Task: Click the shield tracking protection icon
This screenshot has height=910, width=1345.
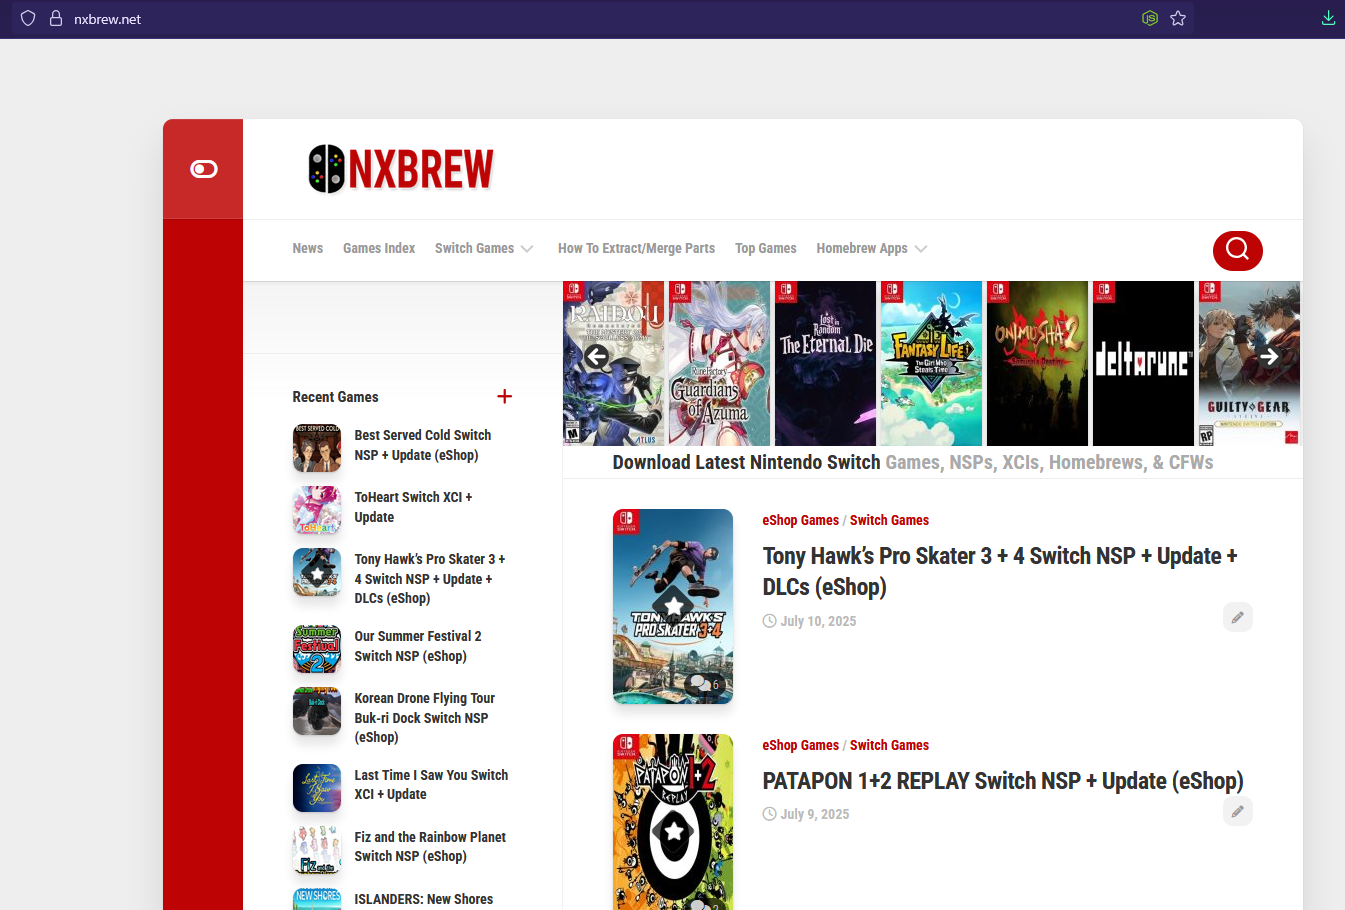Action: click(x=28, y=18)
